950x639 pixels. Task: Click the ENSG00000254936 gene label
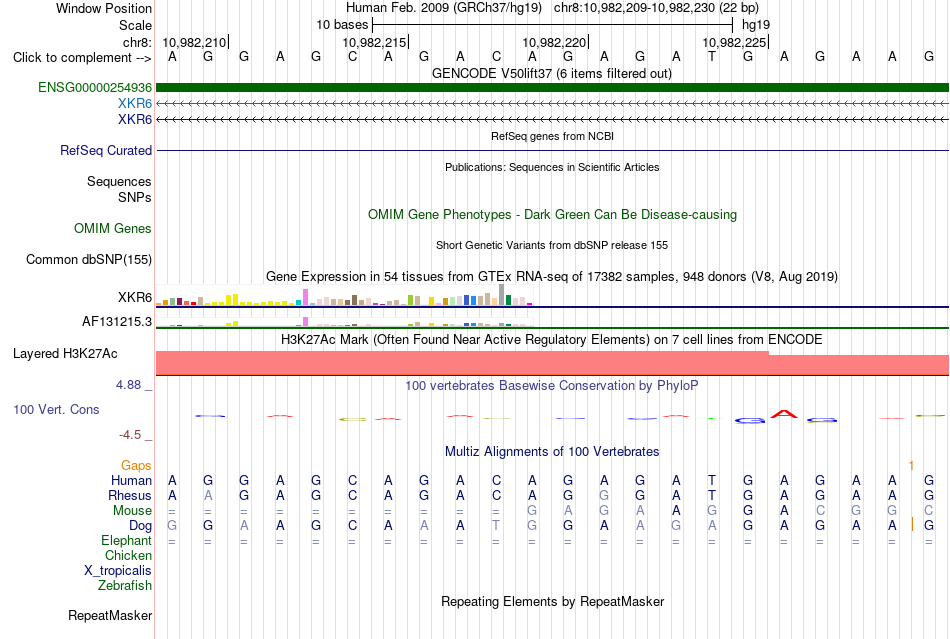(95, 87)
